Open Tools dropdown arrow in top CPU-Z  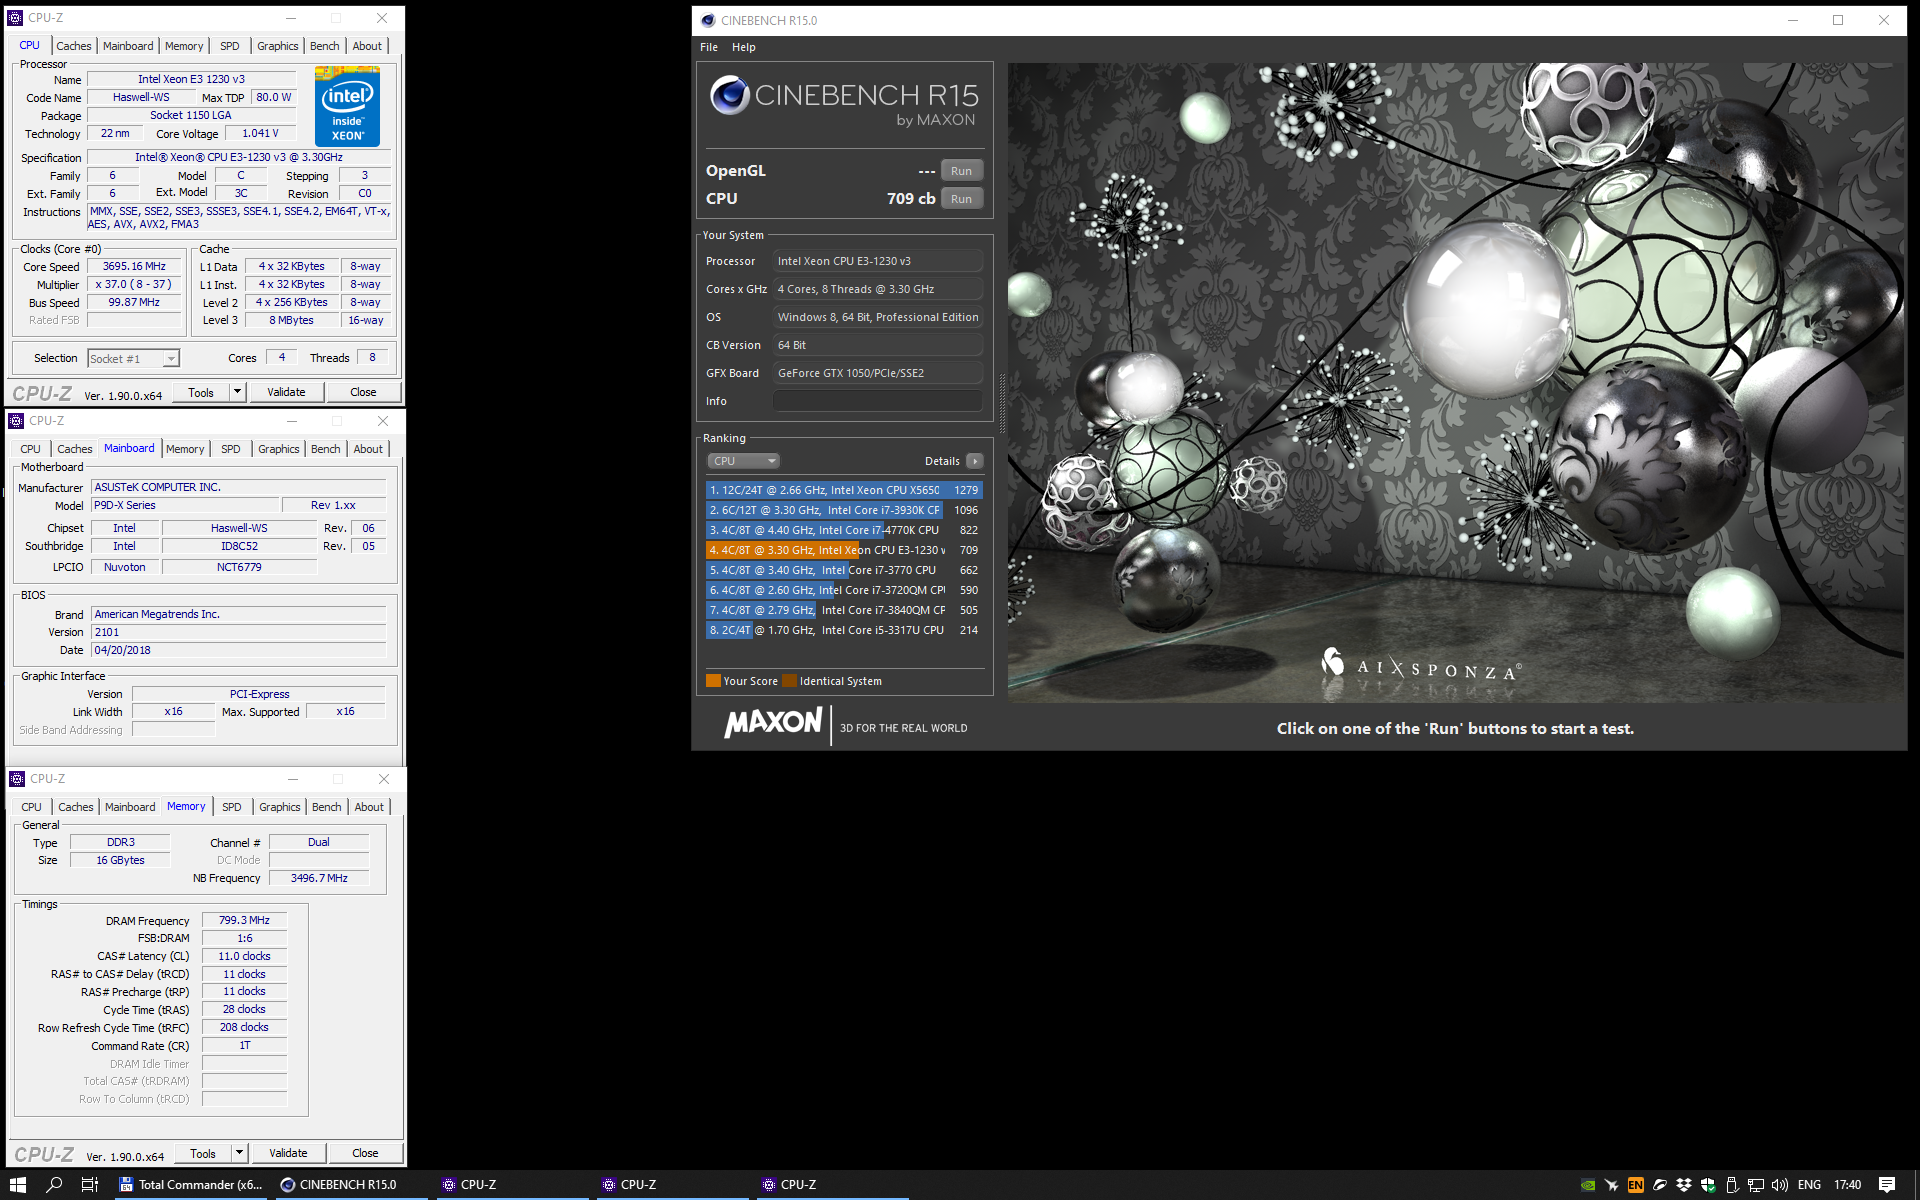coord(238,392)
